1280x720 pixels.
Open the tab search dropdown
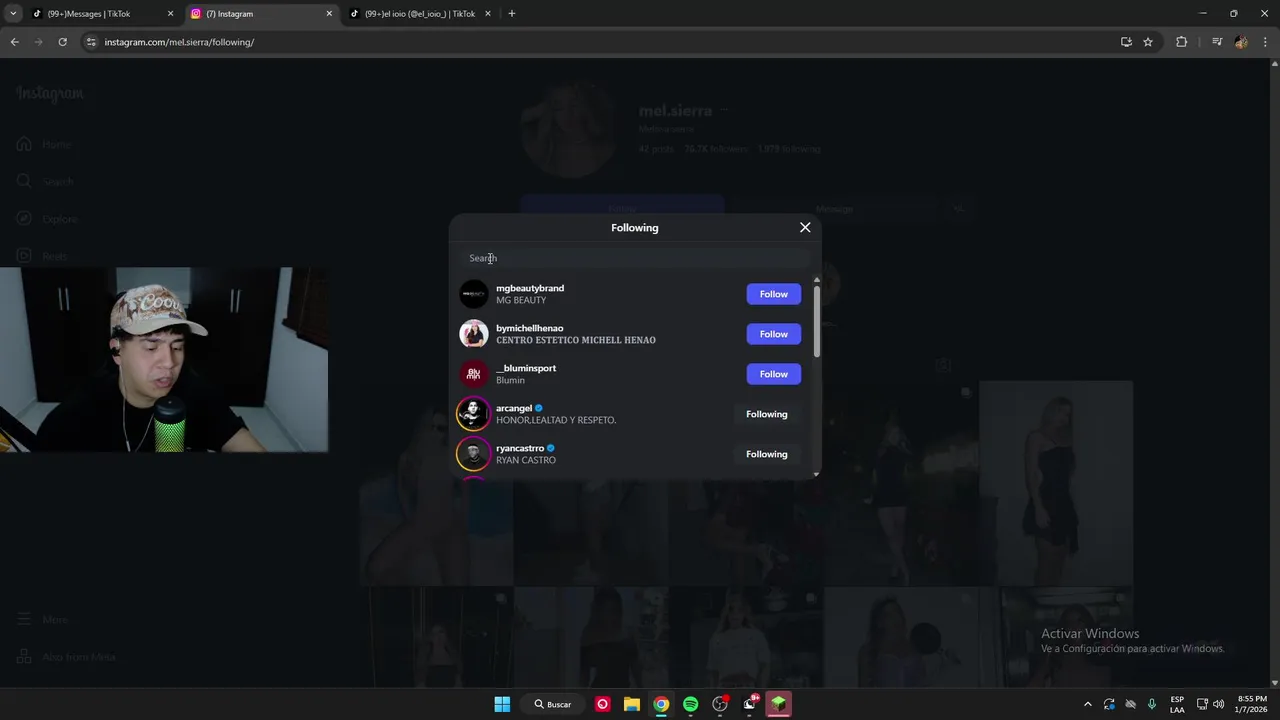pyautogui.click(x=13, y=14)
